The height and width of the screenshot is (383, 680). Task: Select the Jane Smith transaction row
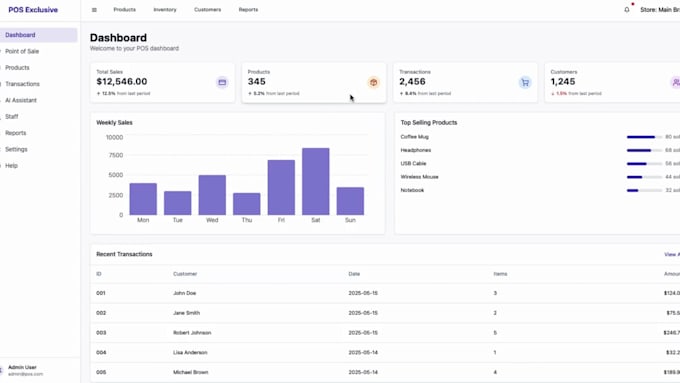(x=385, y=313)
